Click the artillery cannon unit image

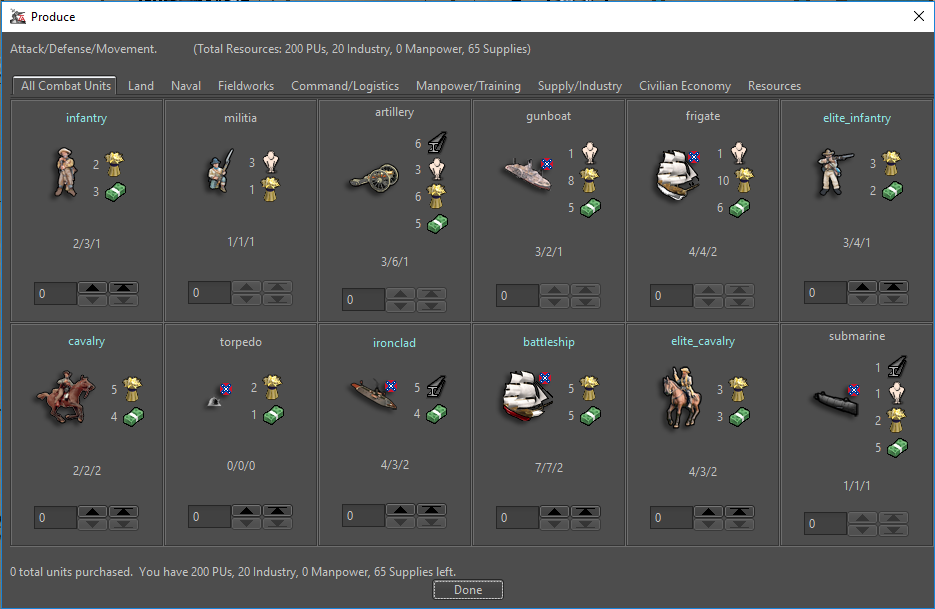372,180
